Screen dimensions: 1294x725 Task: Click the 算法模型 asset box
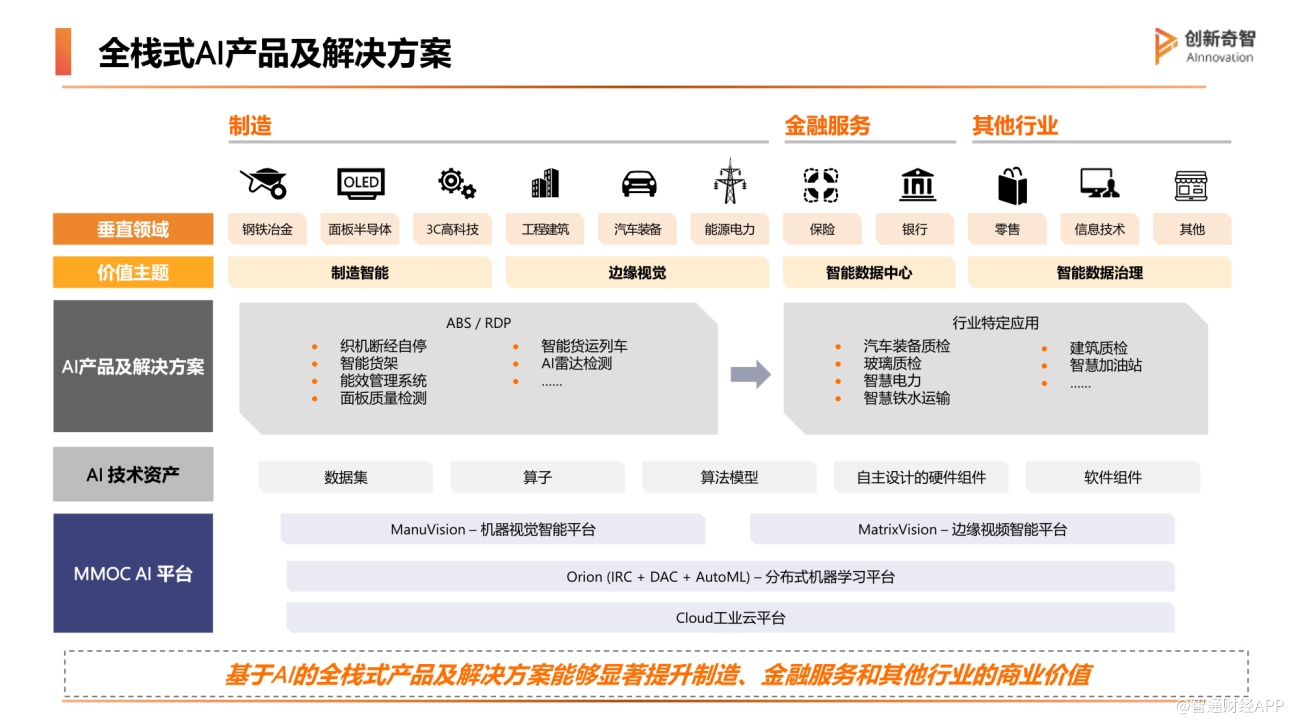point(729,477)
